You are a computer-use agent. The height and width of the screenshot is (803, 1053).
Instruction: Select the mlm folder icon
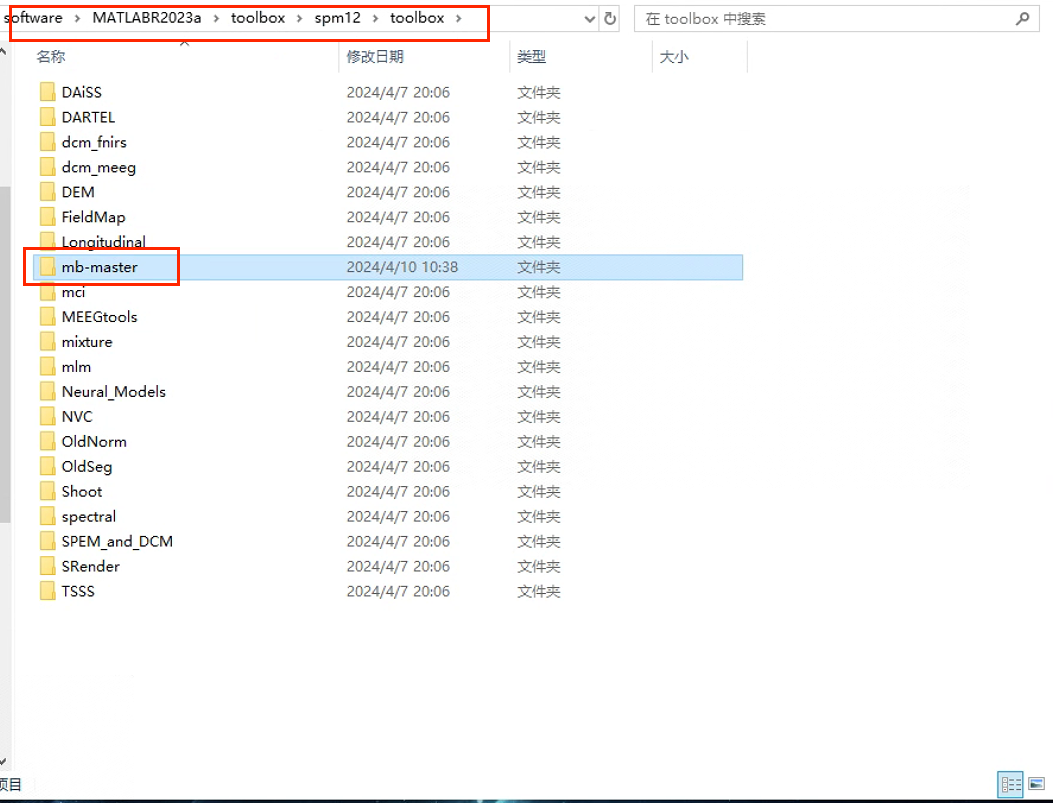(47, 367)
